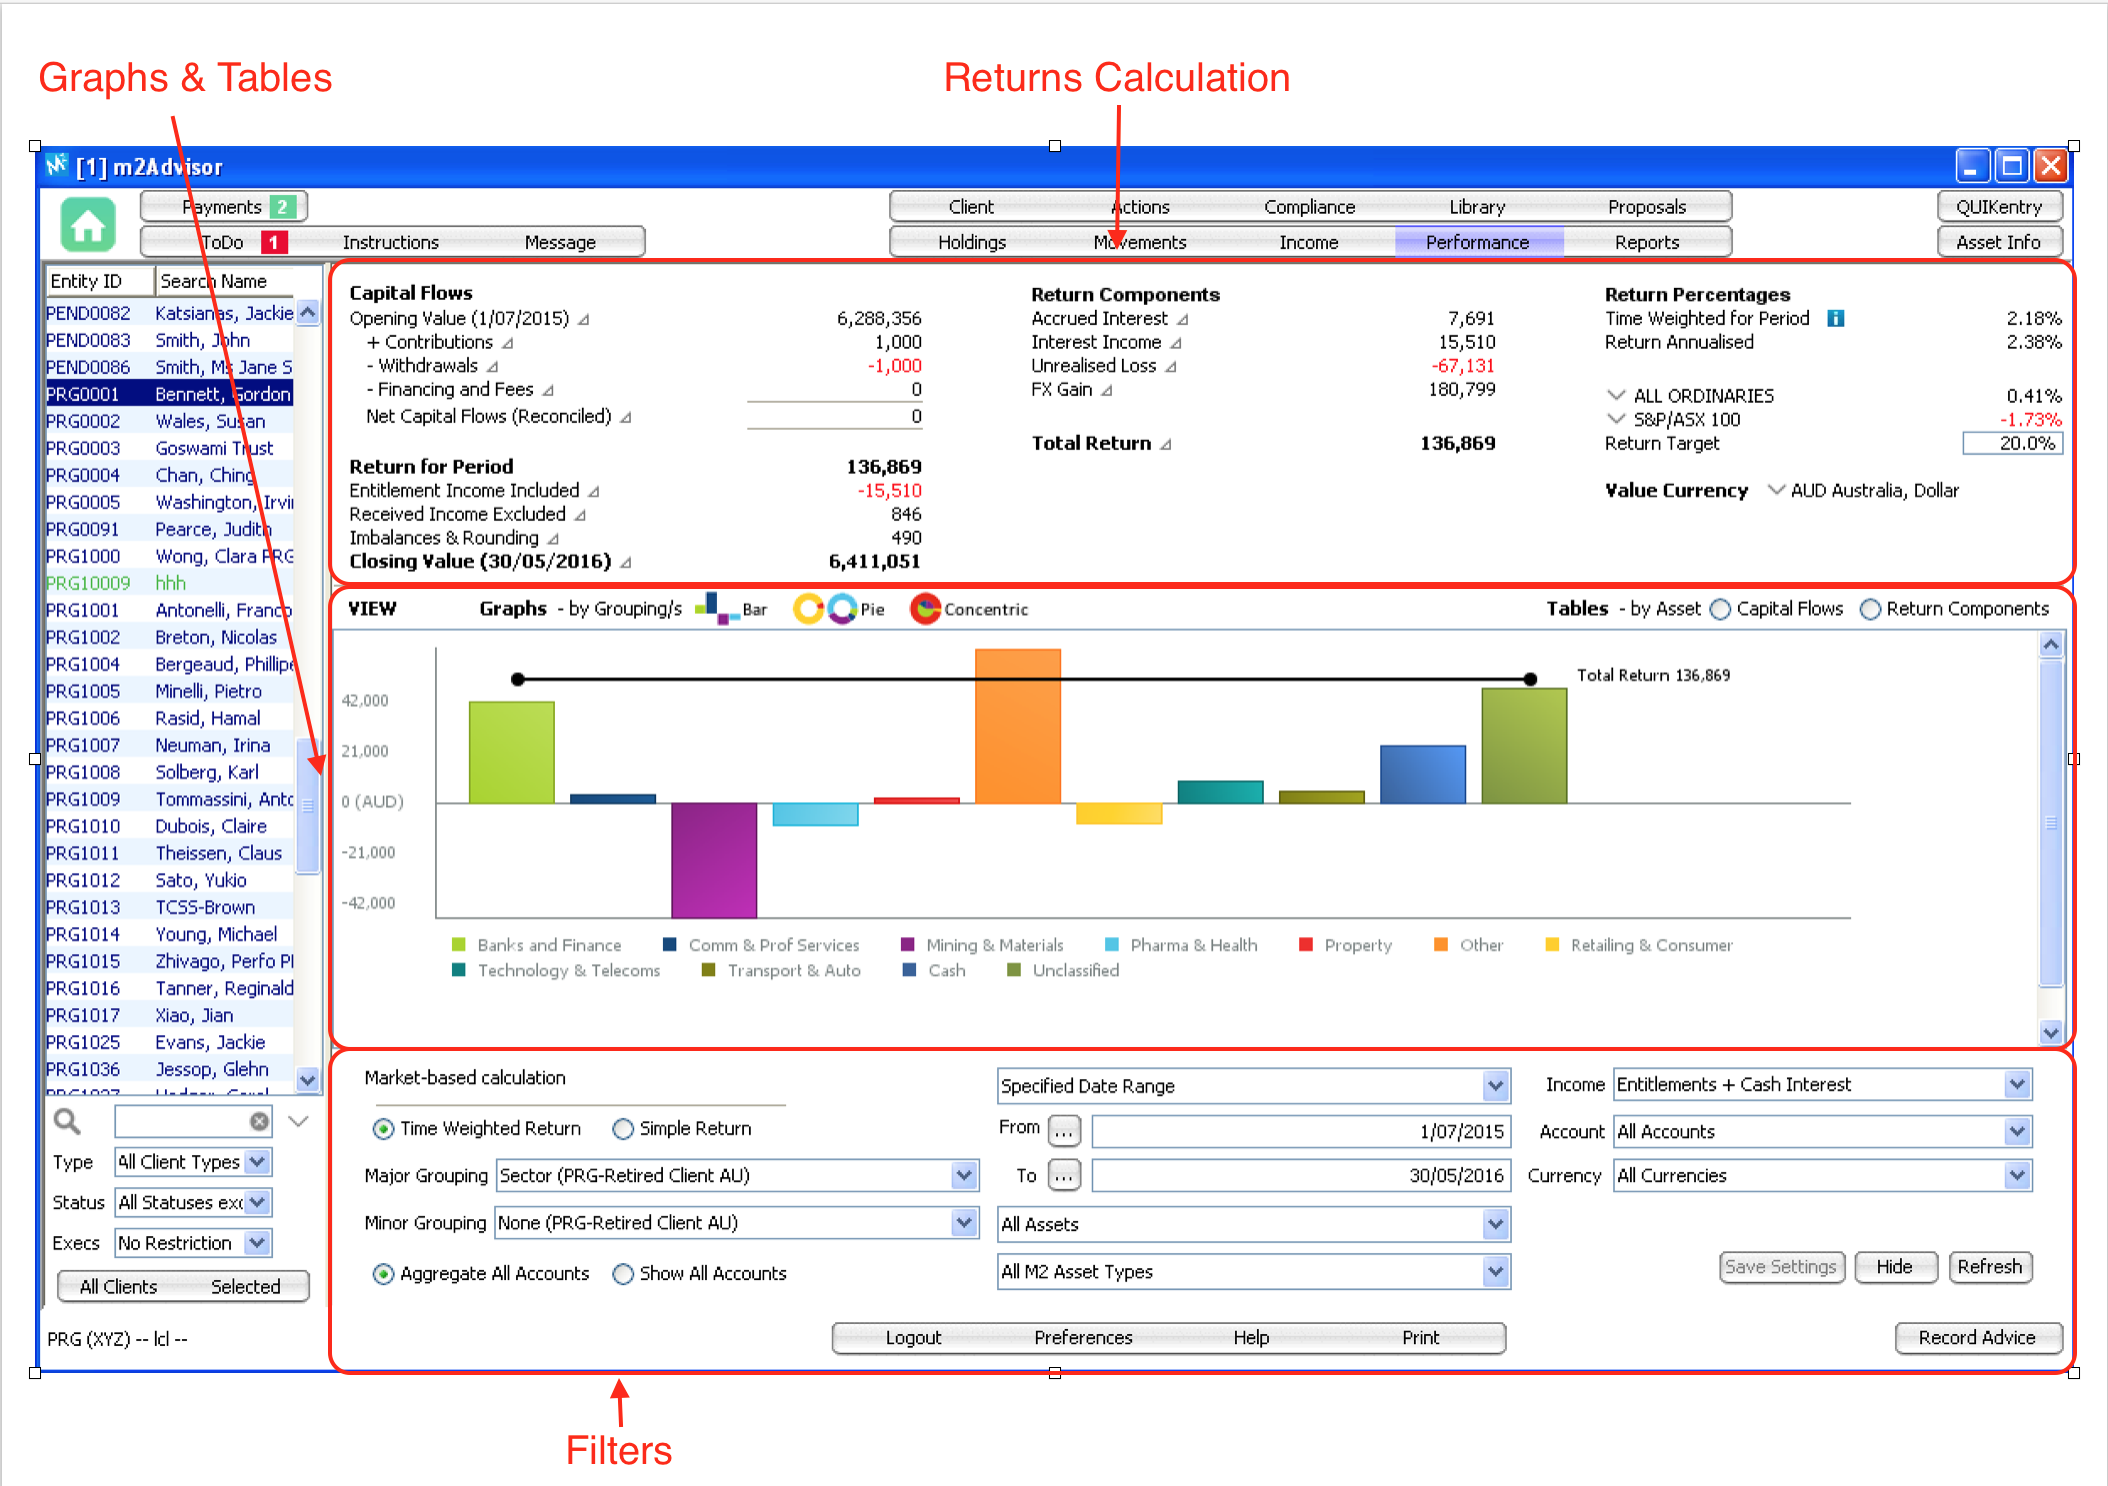Switch to the Holdings tab
Viewport: 2108px width, 1486px height.
point(971,242)
